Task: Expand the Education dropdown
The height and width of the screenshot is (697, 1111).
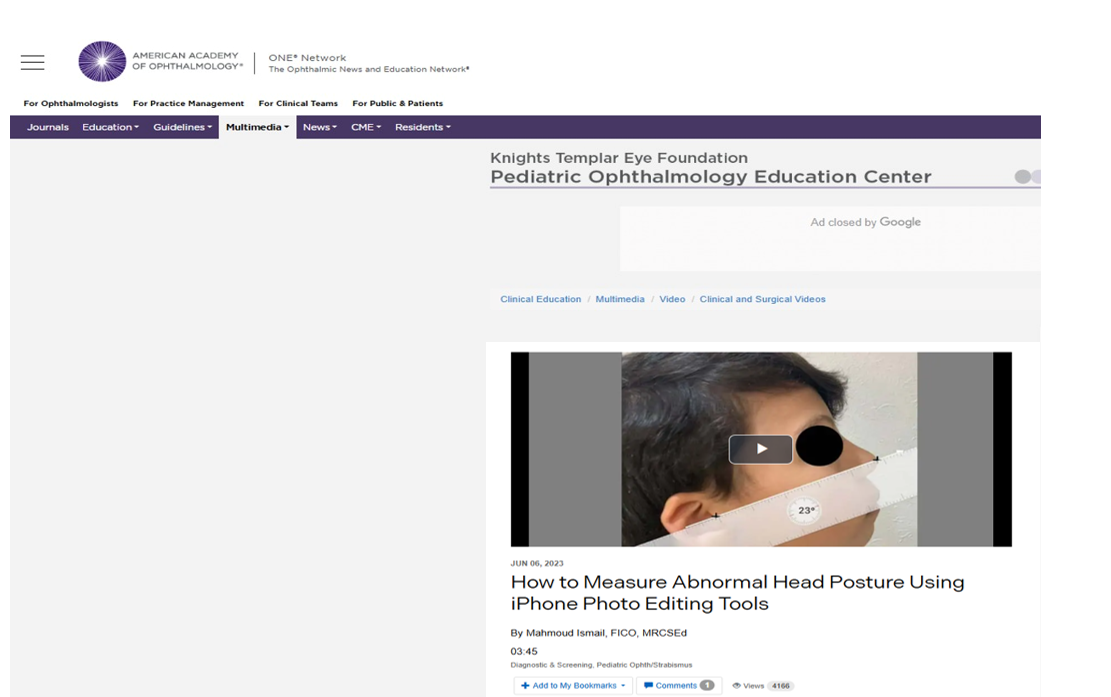Action: [110, 128]
